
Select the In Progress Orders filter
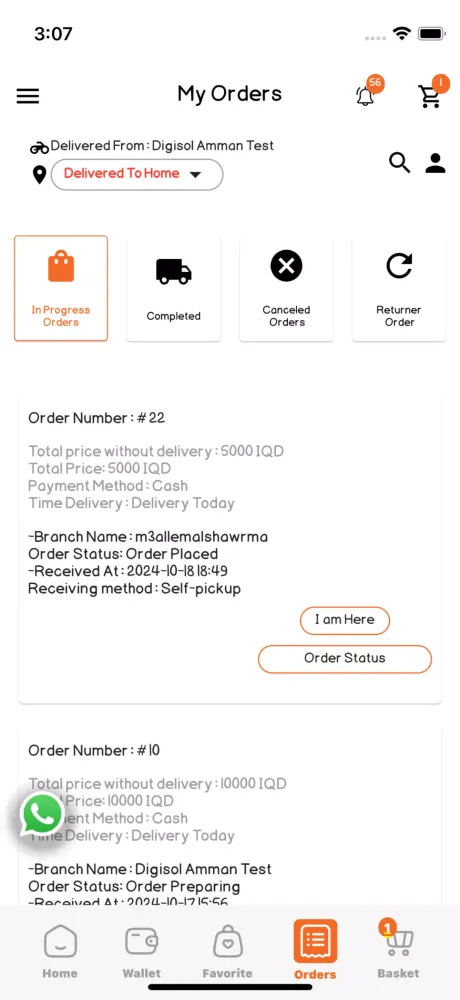61,288
